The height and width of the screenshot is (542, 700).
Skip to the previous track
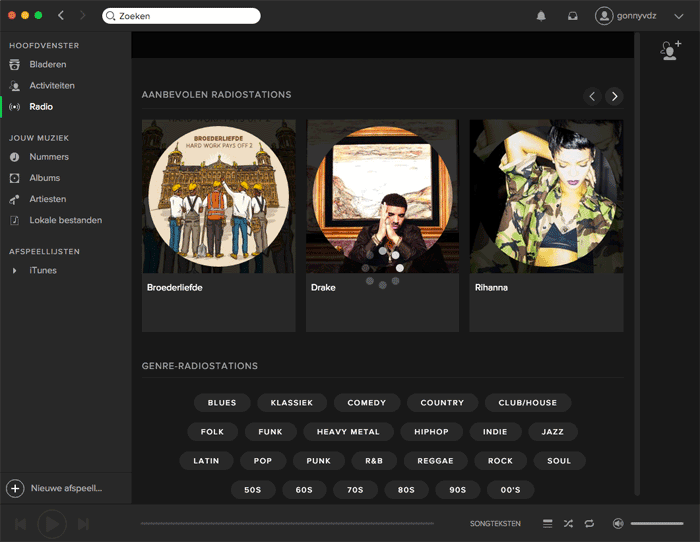[21, 524]
